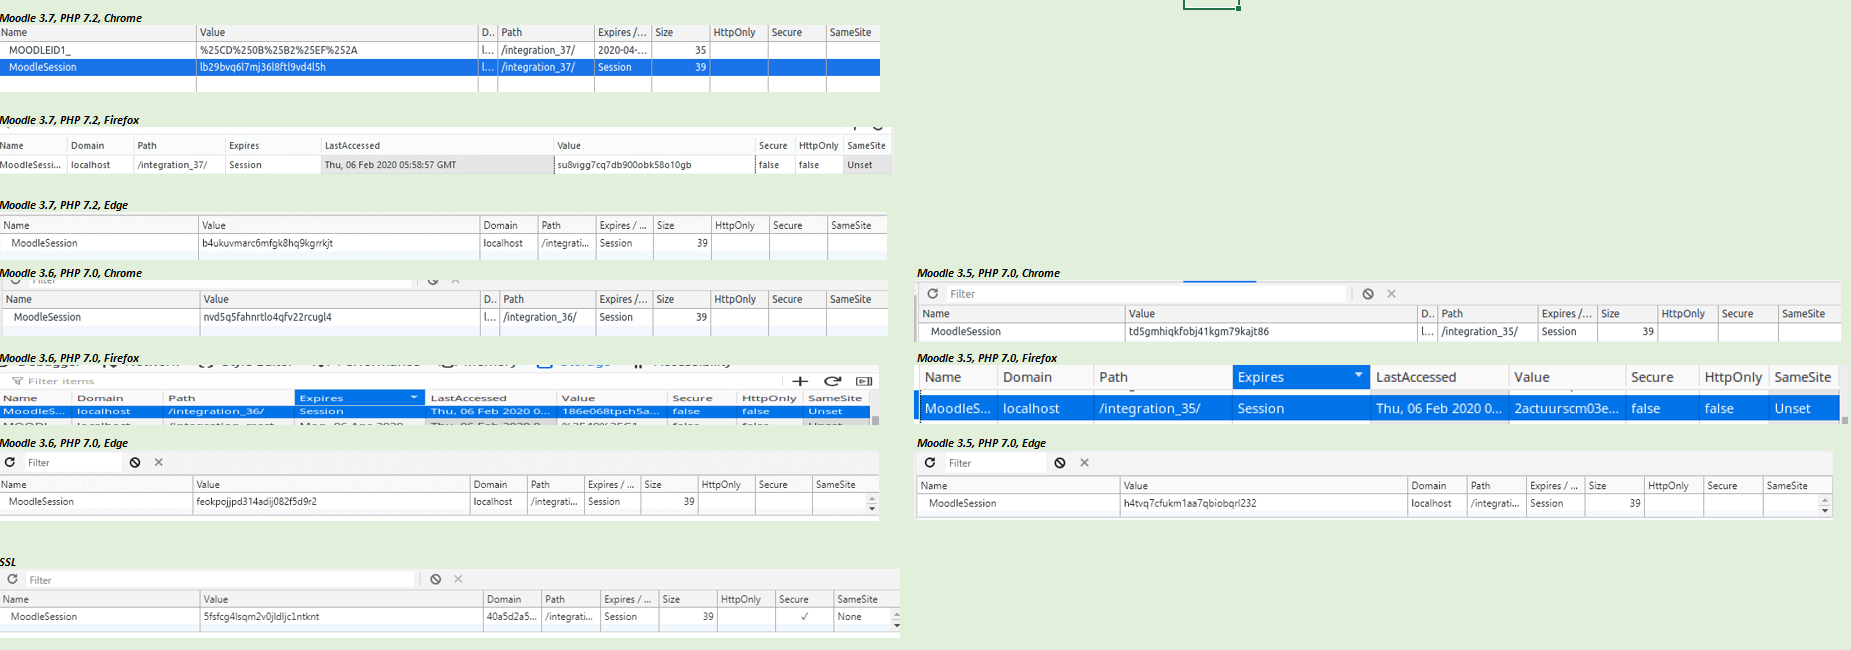Click value 'b4ukuvmarc6mfgk8hq9kgrrkjt' in Moodle 3.7 Edge

(x=267, y=243)
